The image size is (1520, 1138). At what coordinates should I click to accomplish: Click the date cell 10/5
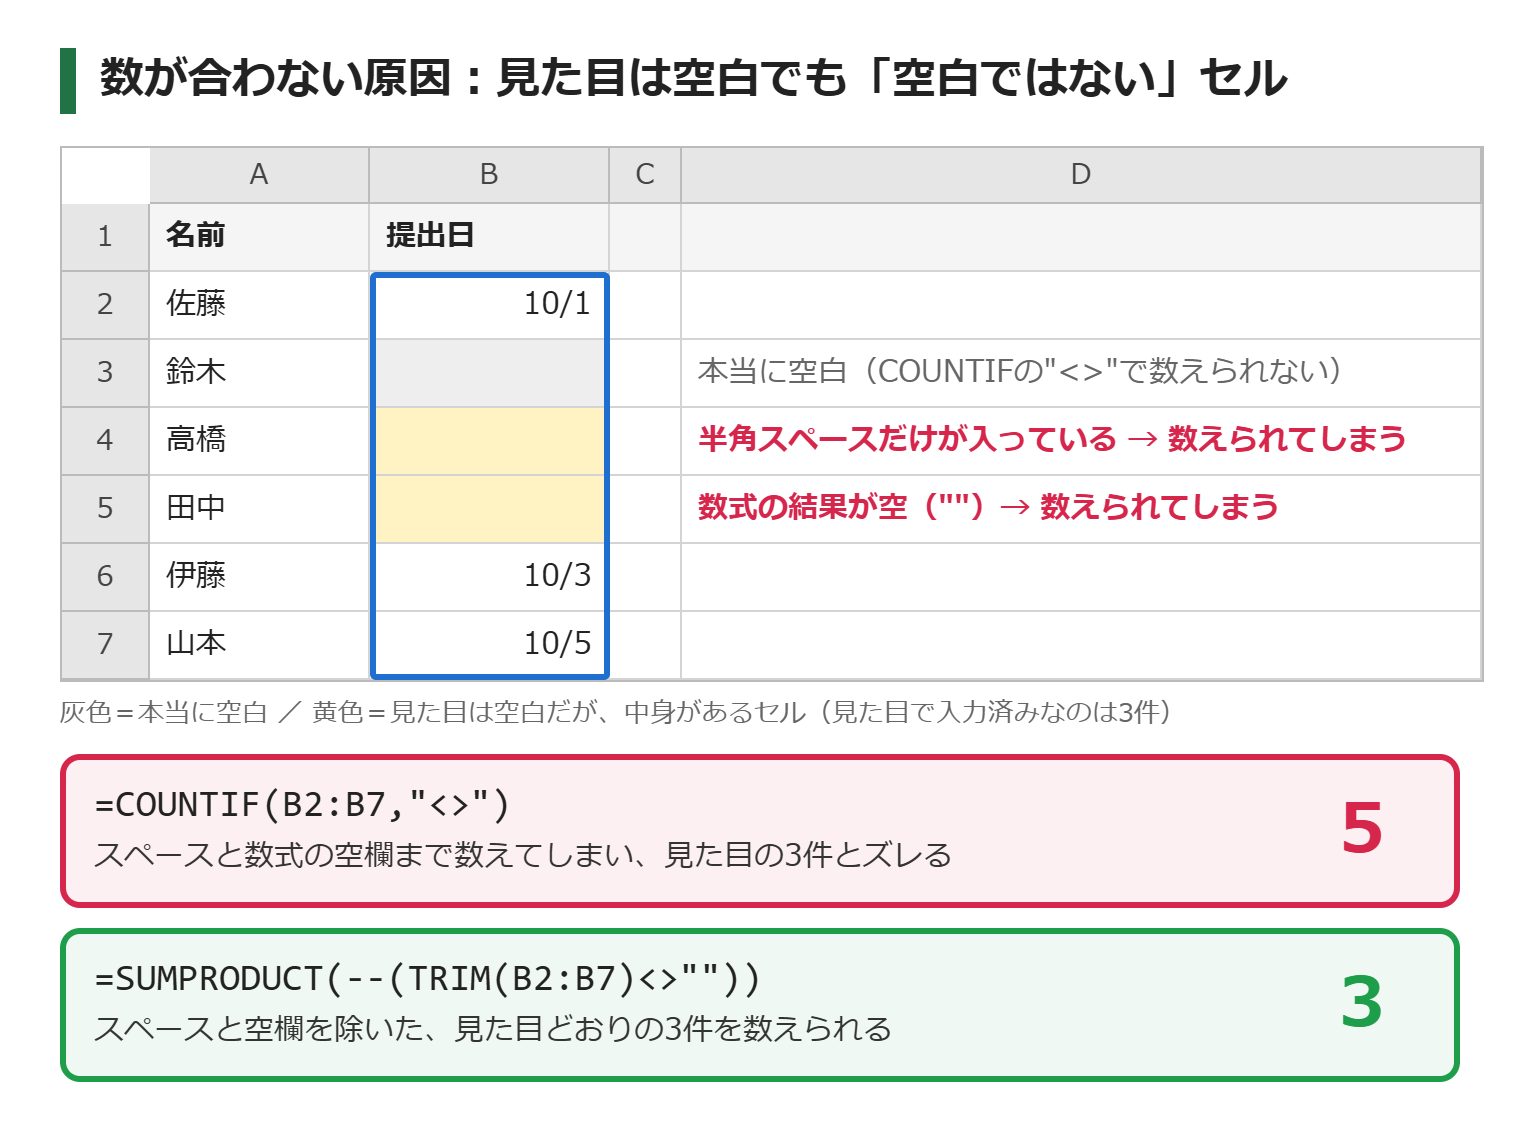(489, 645)
